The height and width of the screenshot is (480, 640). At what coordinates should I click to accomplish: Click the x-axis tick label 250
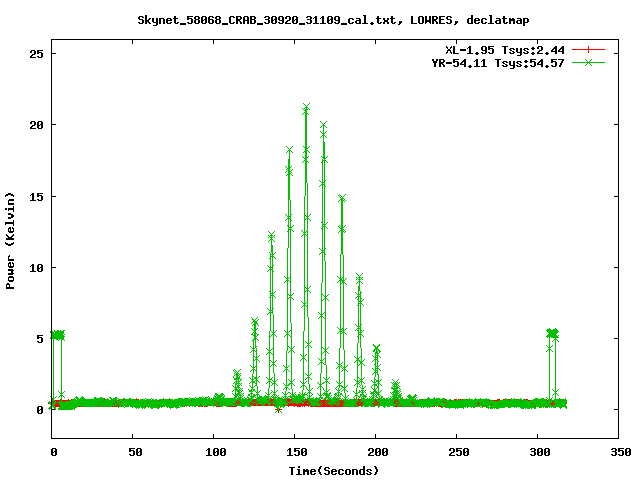pos(458,452)
